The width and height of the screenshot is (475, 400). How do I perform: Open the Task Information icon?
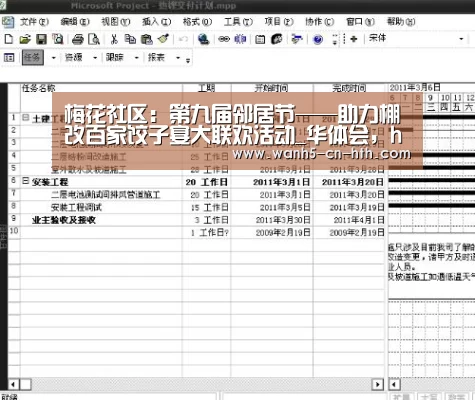pos(260,39)
